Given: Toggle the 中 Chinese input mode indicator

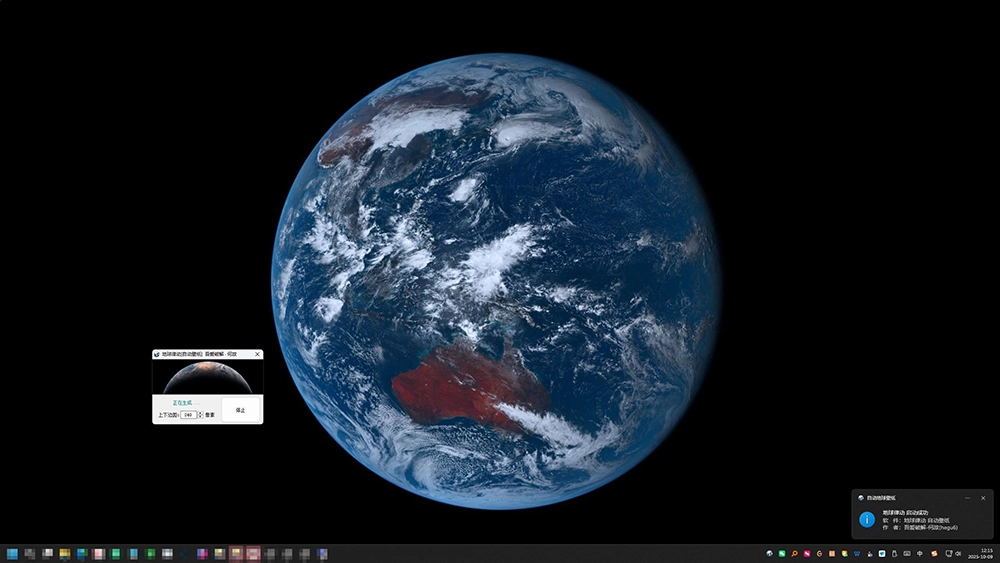Looking at the screenshot, I should [919, 553].
